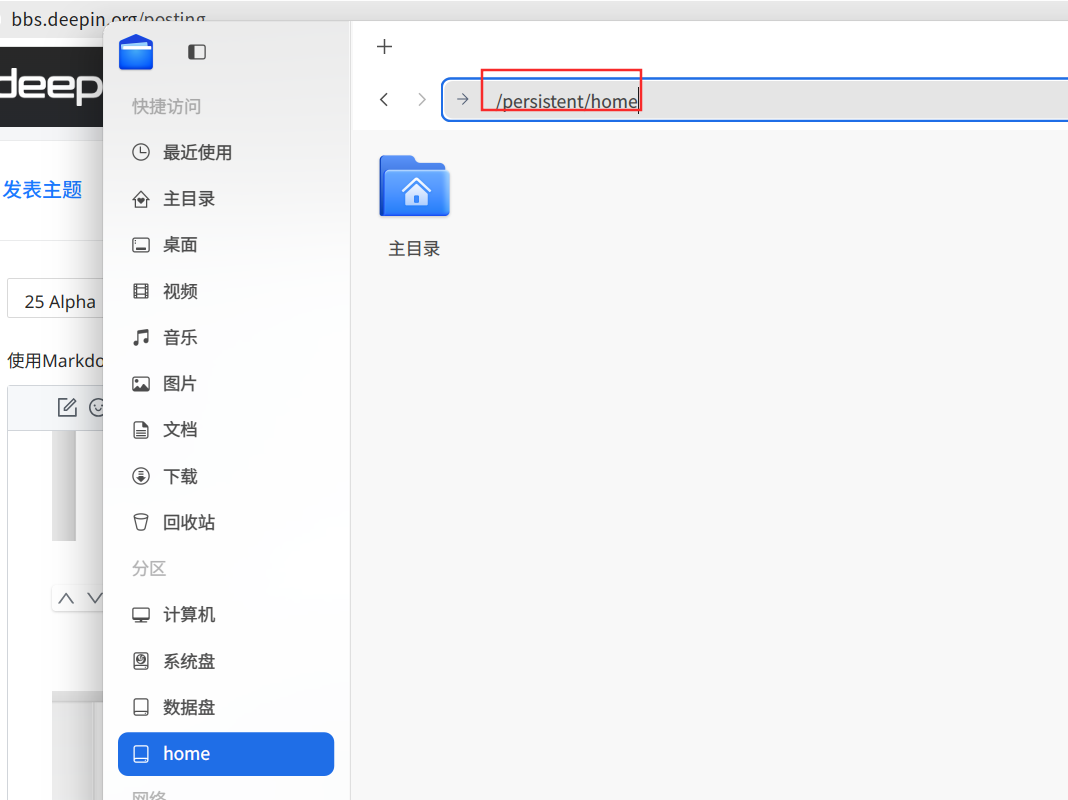The width and height of the screenshot is (1068, 800).
Task: Open 图片 in the sidebar
Action: click(x=226, y=384)
